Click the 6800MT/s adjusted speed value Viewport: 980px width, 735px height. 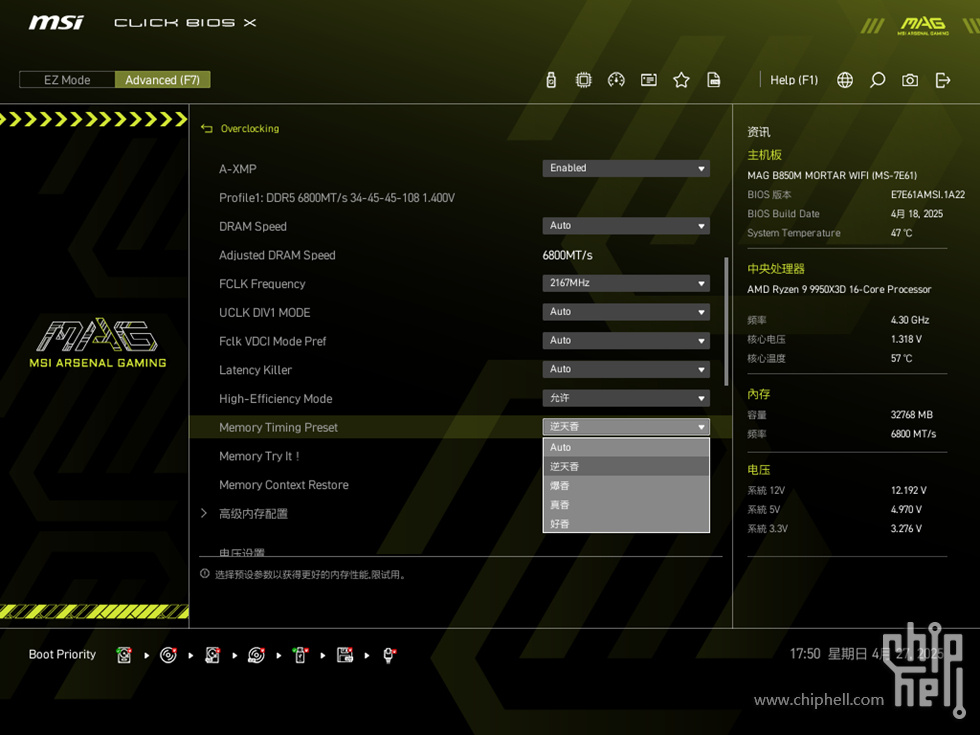point(568,255)
